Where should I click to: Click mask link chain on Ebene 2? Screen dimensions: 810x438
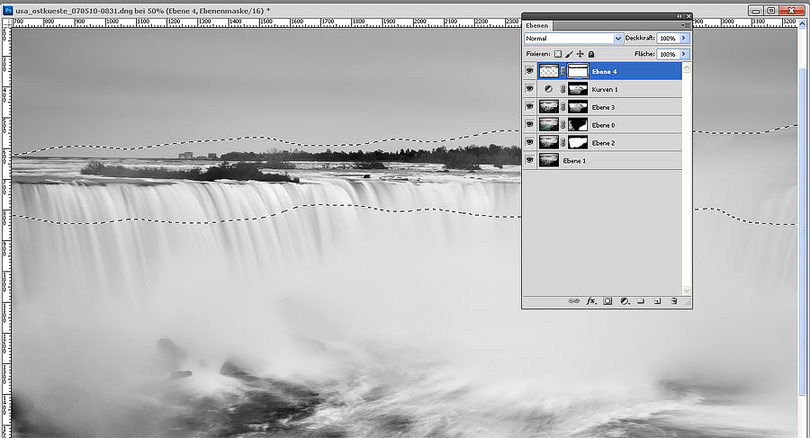click(x=563, y=143)
